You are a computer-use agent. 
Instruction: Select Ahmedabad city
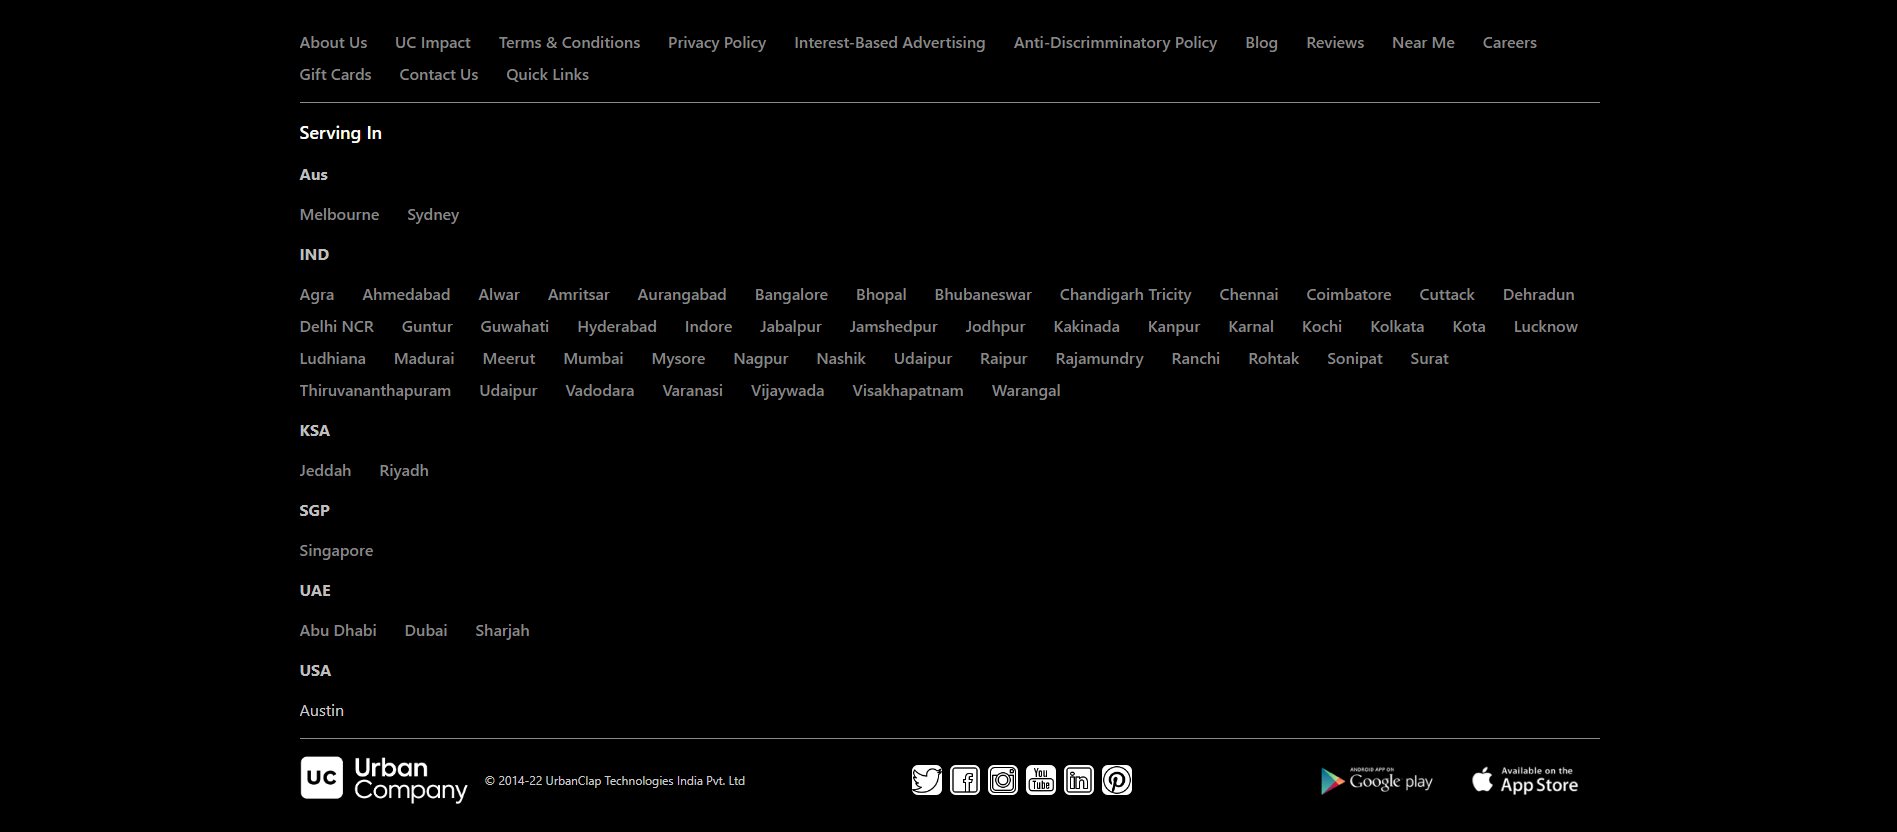406,295
